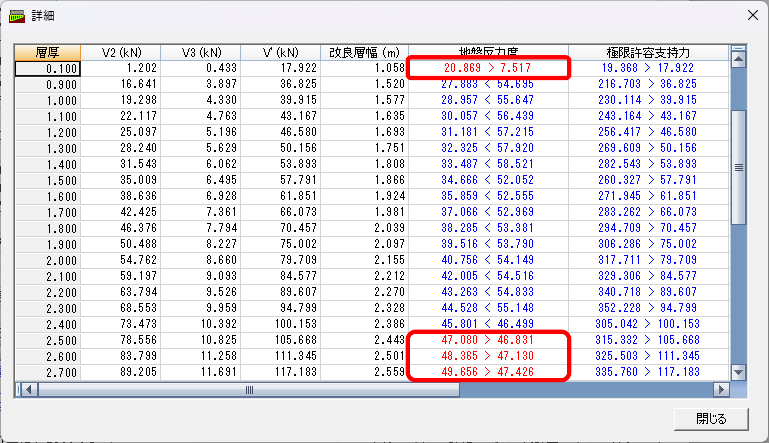Viewport: 769px width, 443px height.
Task: Click V2 value 54.762
Action: tap(121, 260)
